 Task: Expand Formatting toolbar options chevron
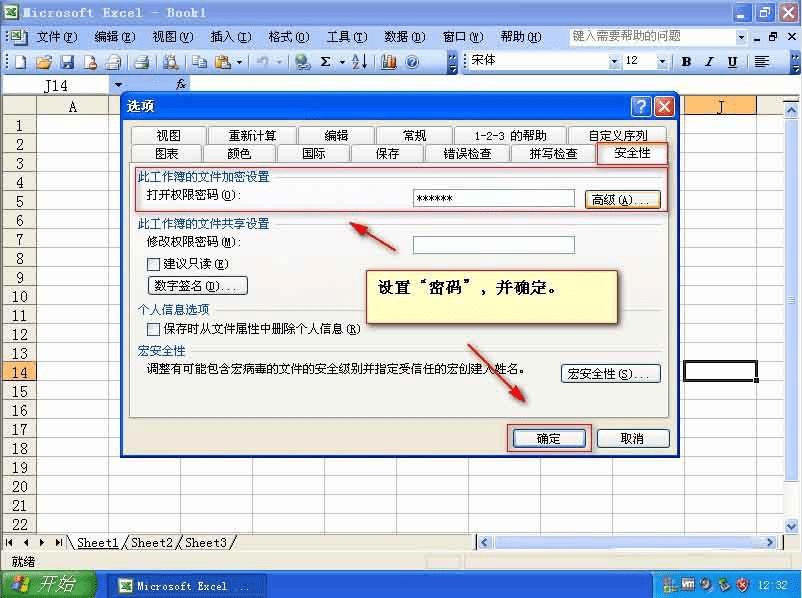point(795,62)
